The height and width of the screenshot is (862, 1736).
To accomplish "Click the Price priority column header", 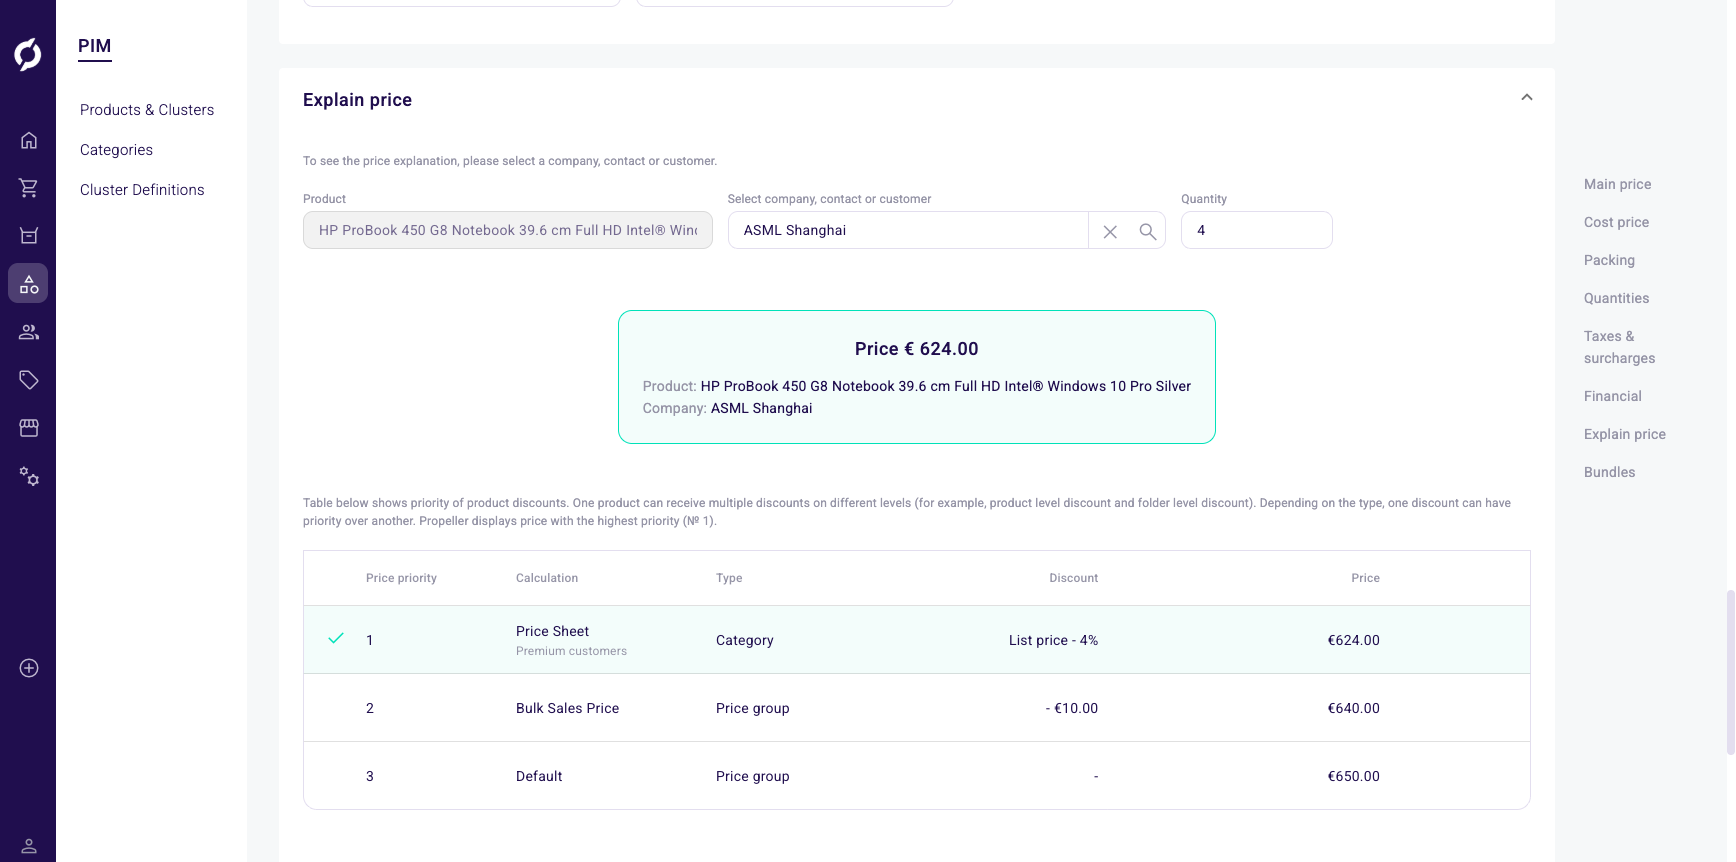I will pyautogui.click(x=401, y=578).
